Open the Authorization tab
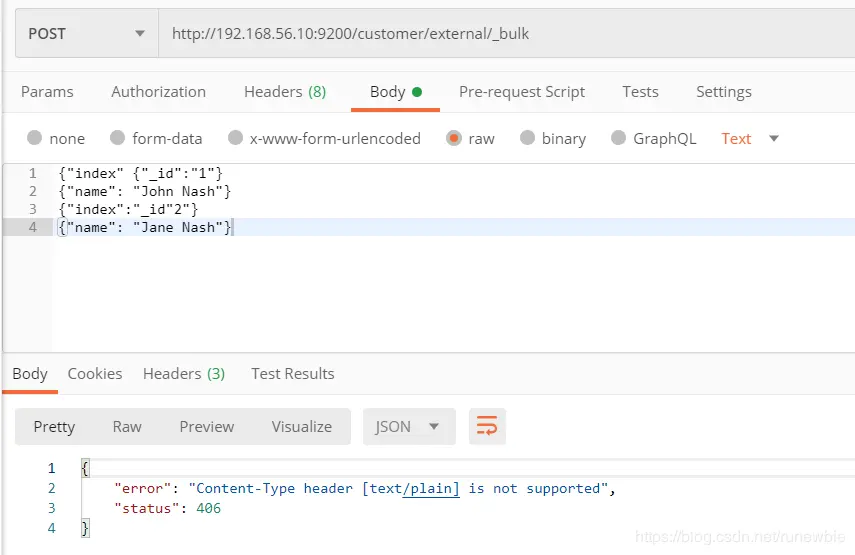 click(x=158, y=92)
